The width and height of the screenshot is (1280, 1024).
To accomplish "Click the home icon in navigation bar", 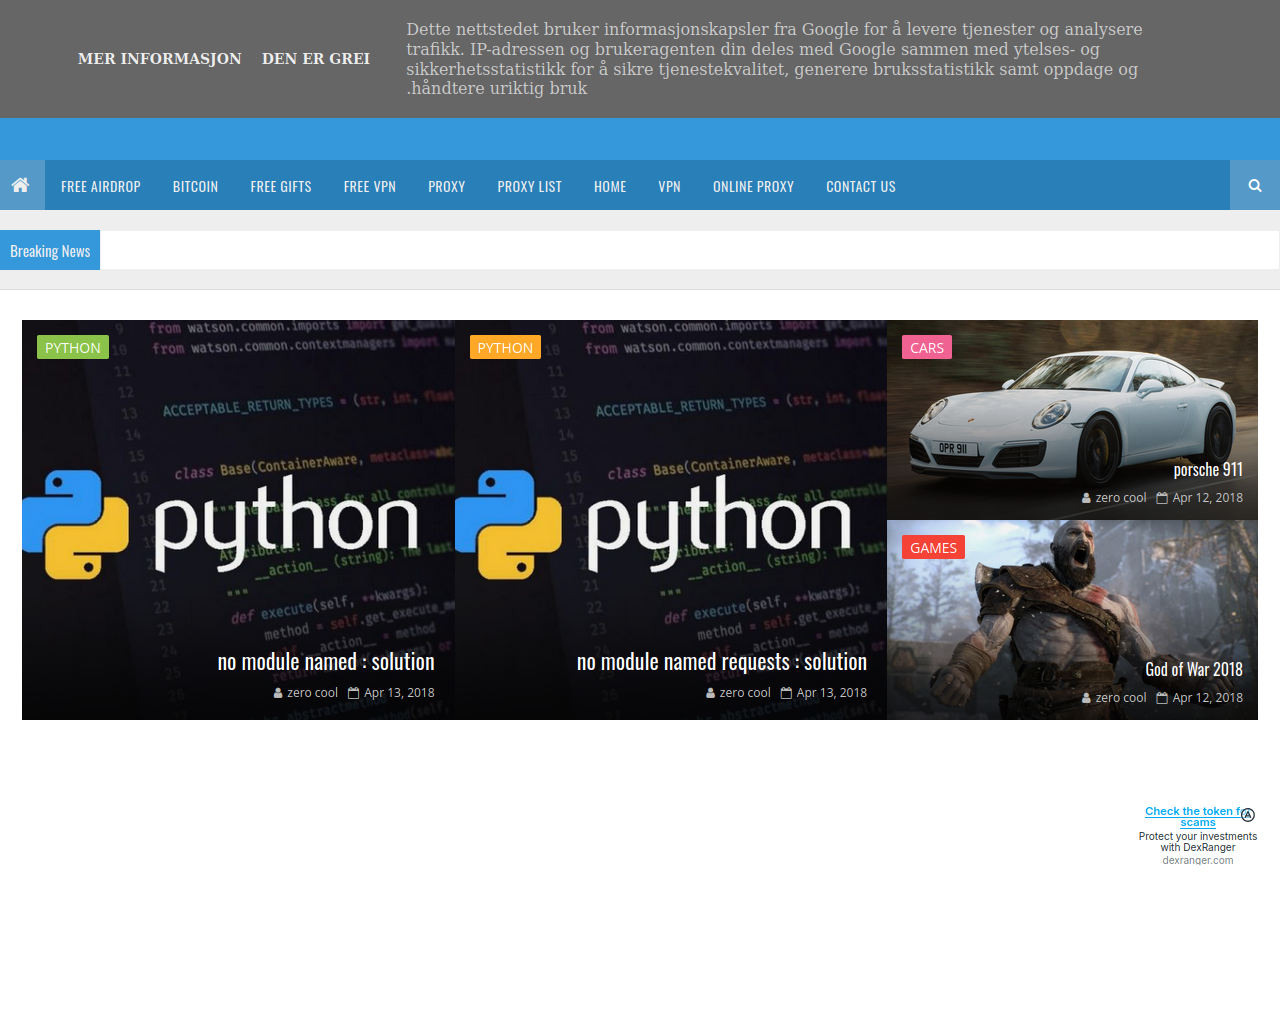I will tap(21, 185).
